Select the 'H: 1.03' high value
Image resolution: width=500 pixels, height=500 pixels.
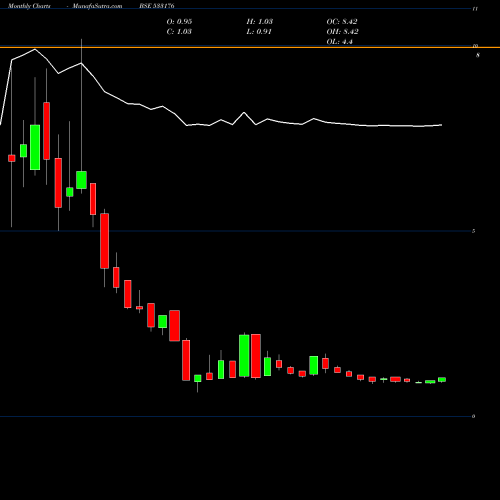click(260, 21)
